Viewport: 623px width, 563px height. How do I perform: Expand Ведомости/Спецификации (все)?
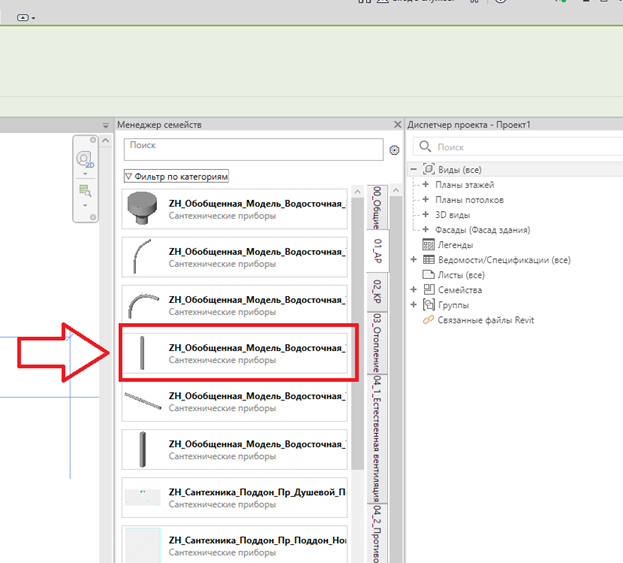414,259
